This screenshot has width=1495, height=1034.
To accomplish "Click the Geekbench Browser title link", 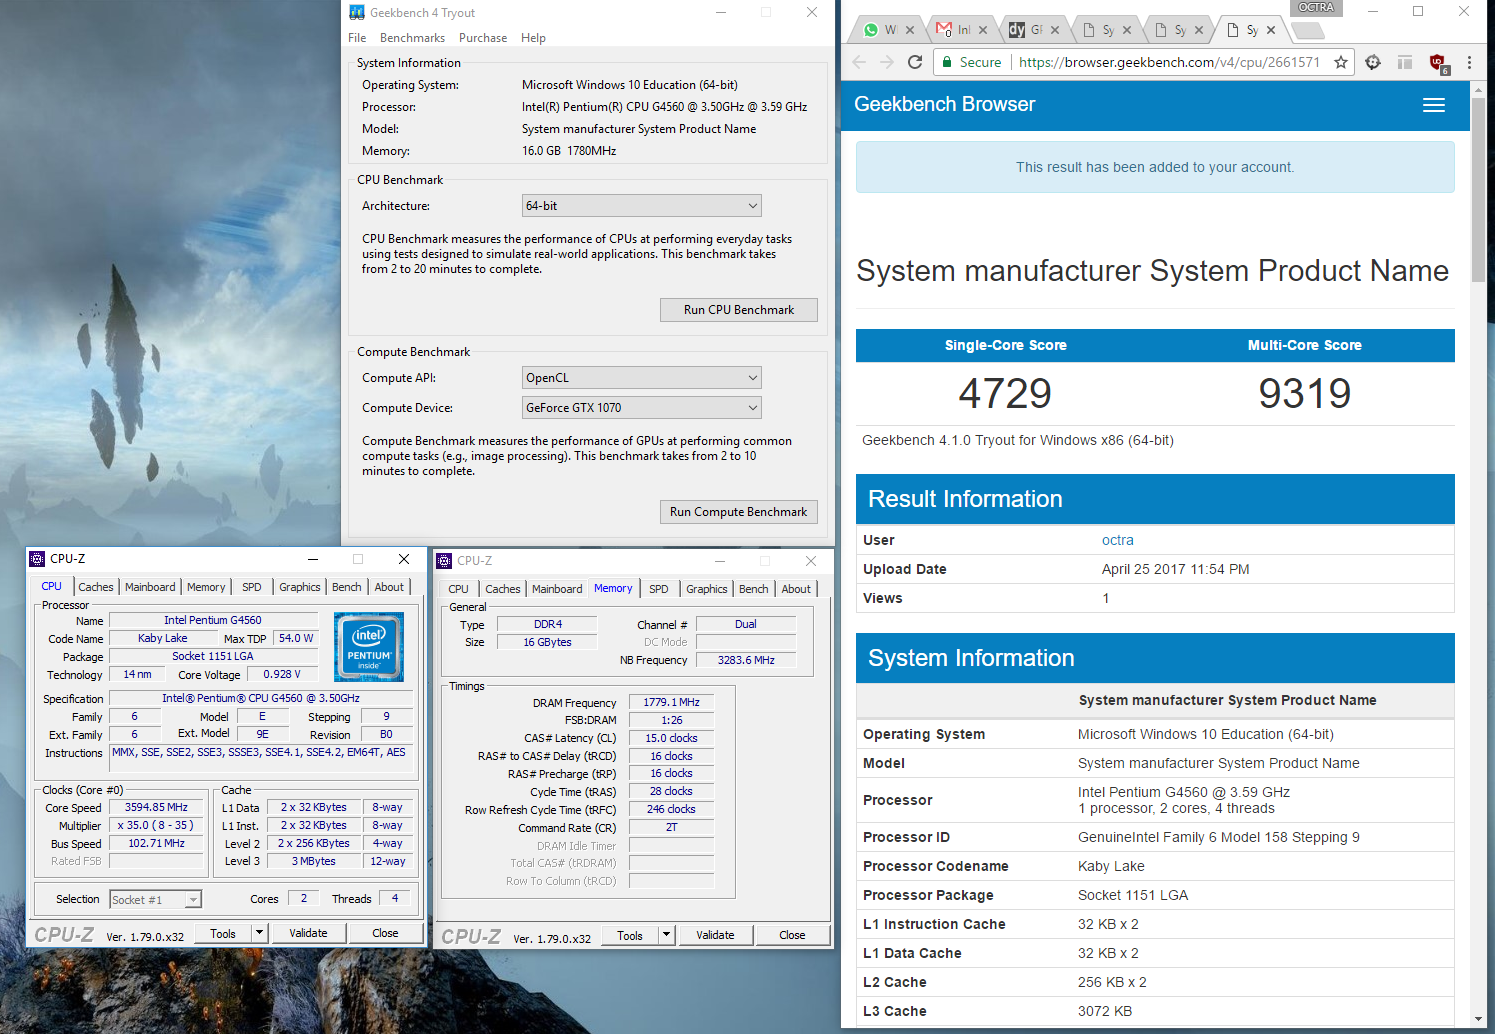I will tap(944, 104).
